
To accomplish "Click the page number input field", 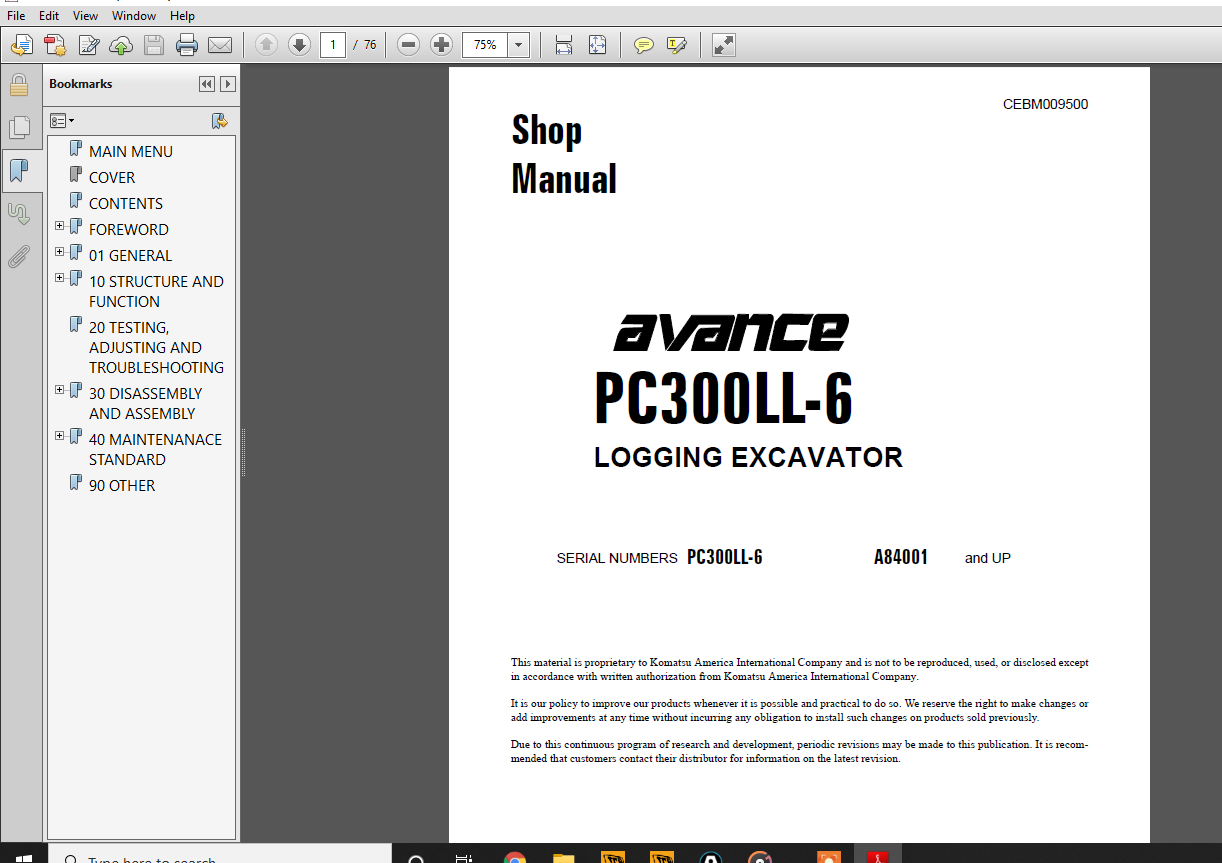I will point(333,45).
